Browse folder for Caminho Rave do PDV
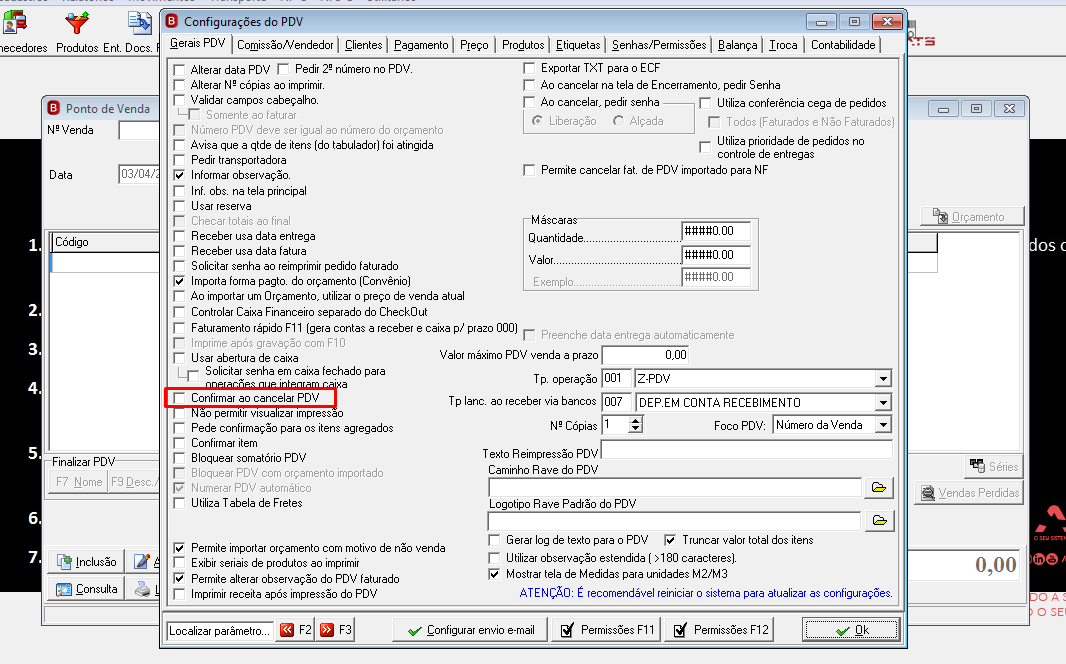 point(879,487)
